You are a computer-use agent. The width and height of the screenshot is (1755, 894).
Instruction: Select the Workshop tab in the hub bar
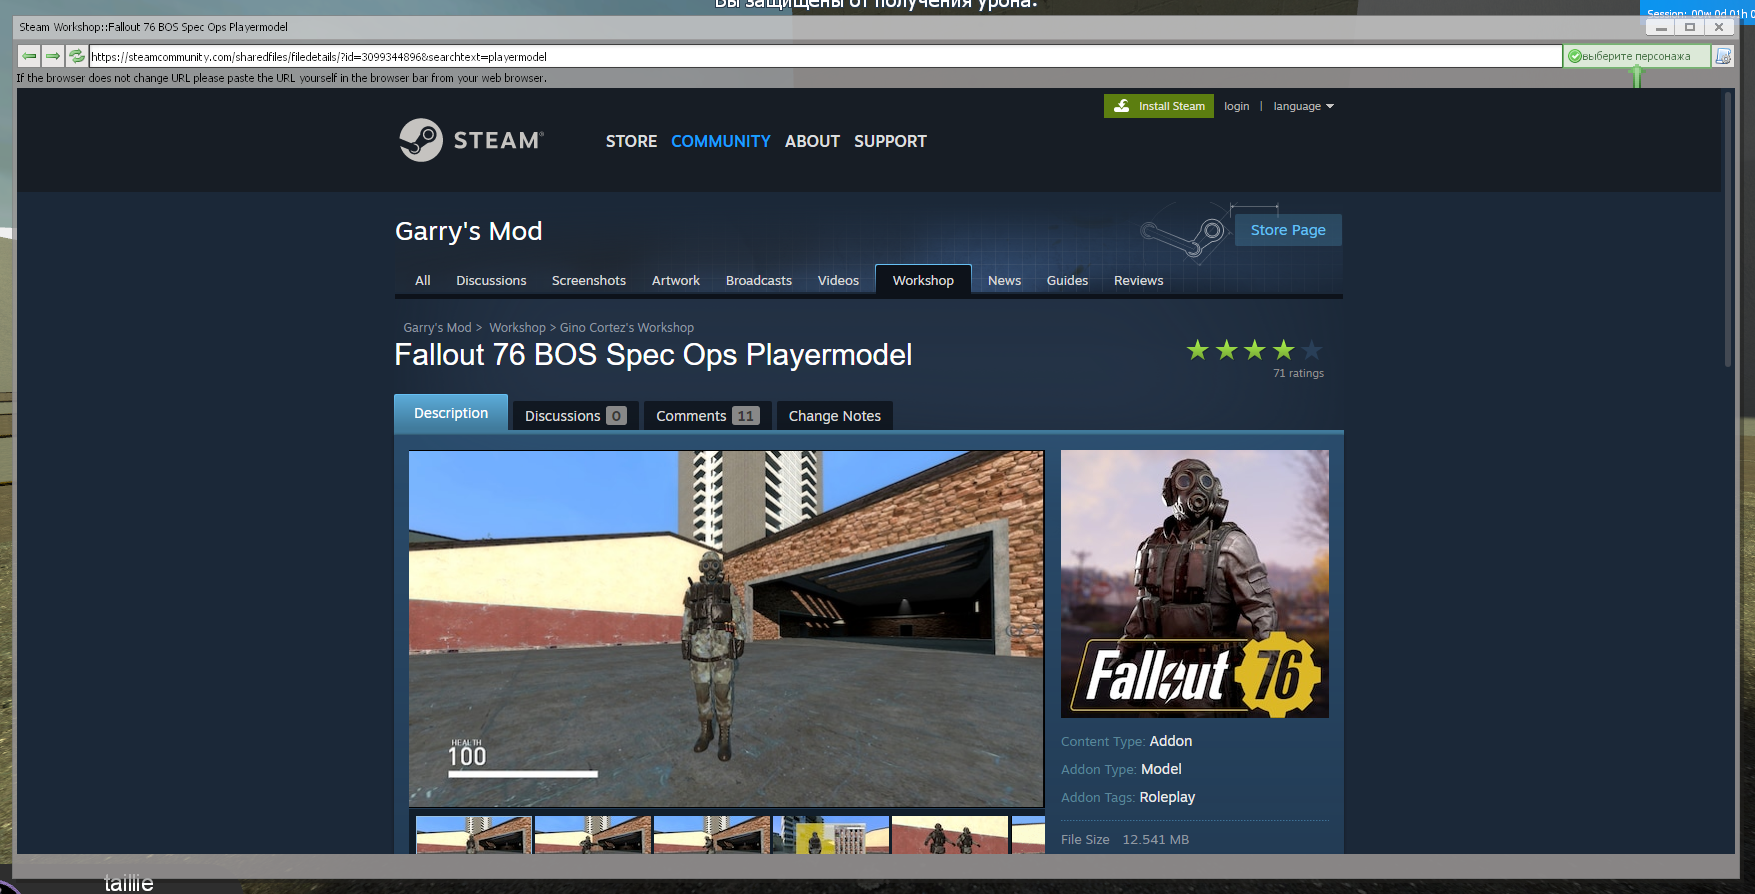[923, 280]
